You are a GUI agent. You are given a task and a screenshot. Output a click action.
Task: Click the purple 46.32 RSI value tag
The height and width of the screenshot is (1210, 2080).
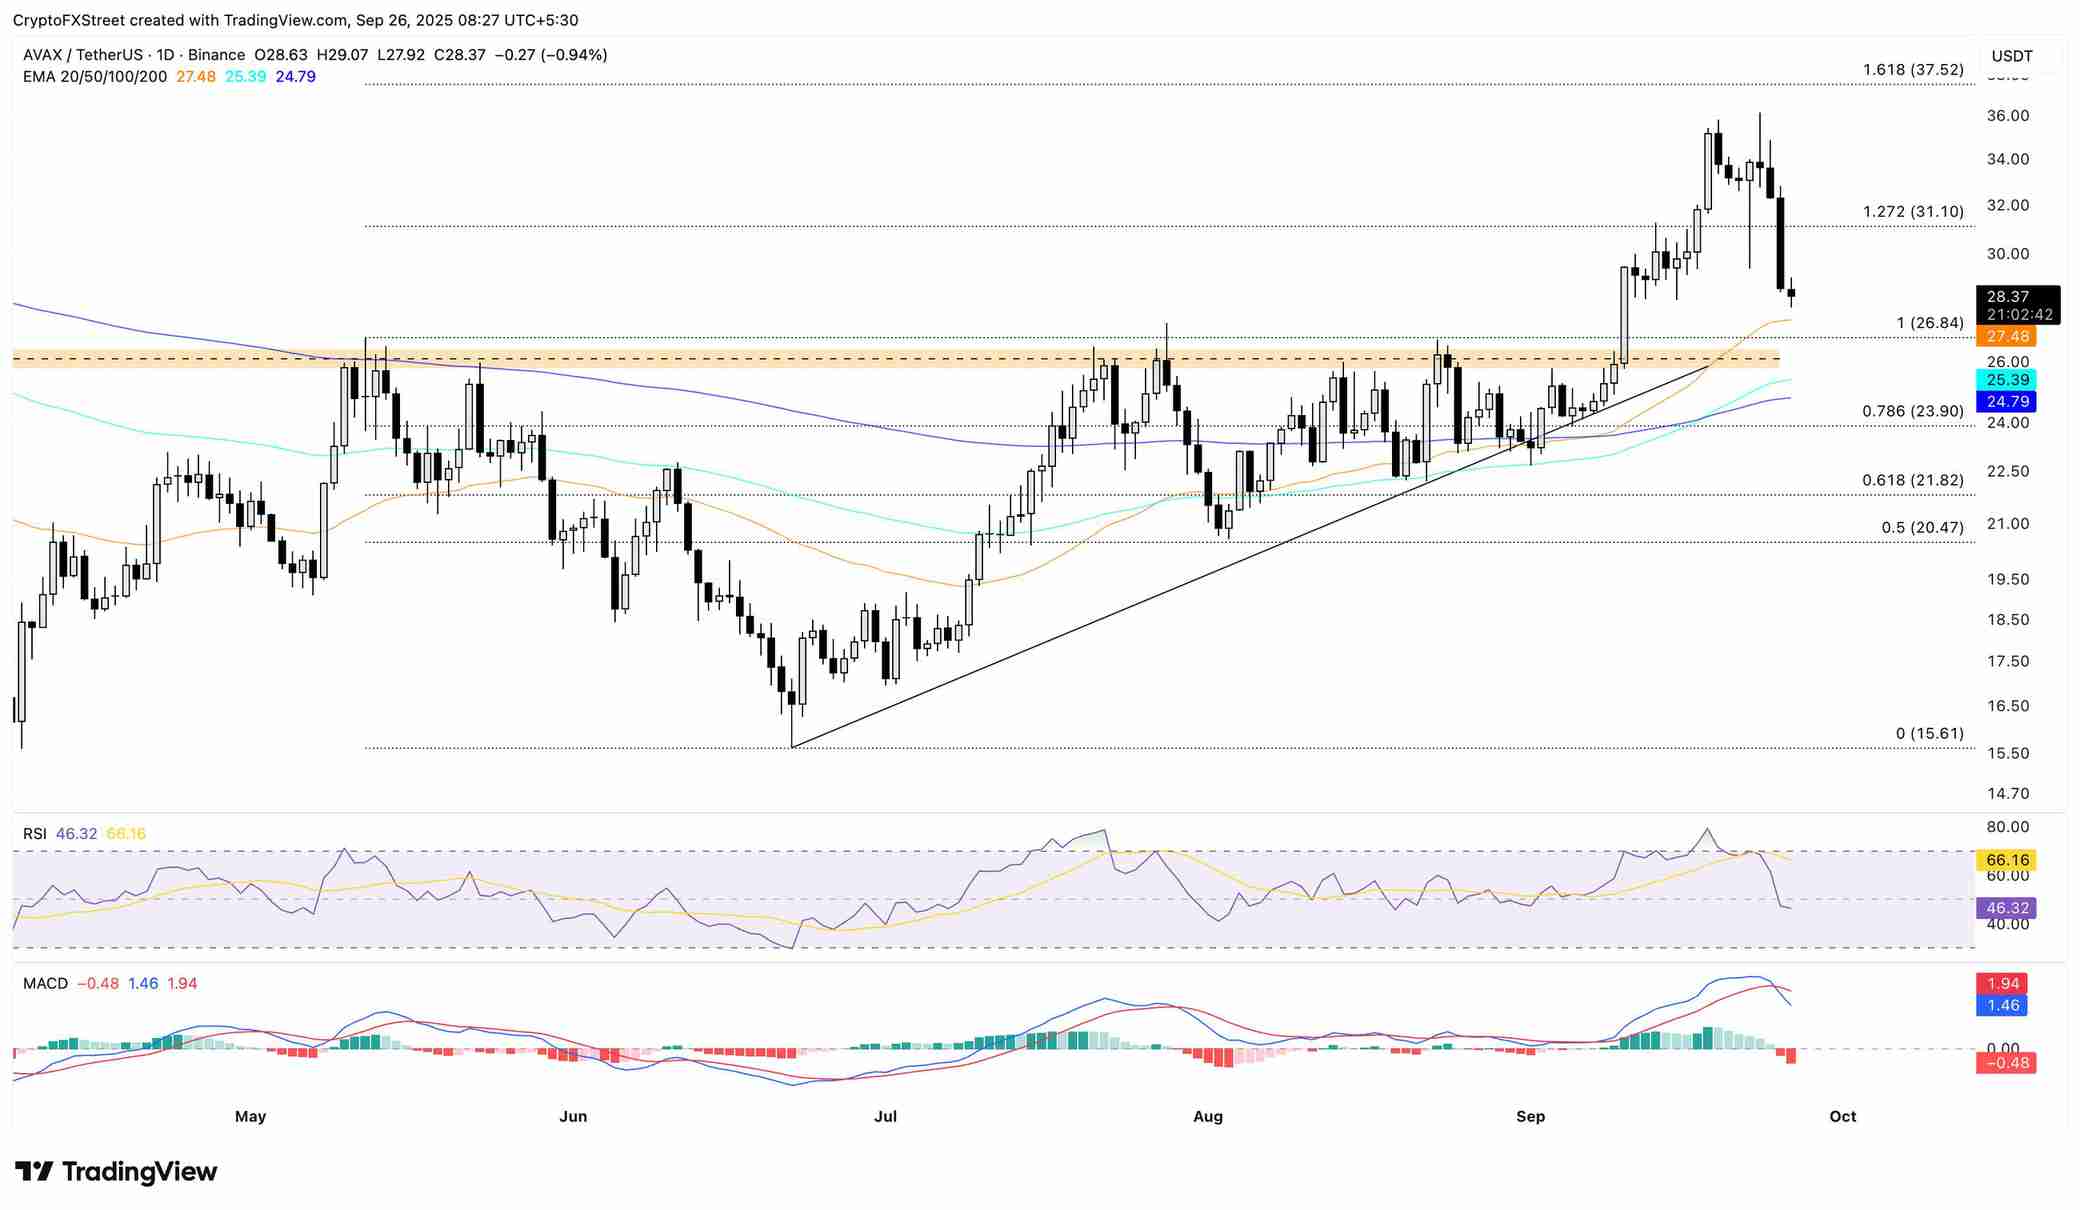point(2006,908)
